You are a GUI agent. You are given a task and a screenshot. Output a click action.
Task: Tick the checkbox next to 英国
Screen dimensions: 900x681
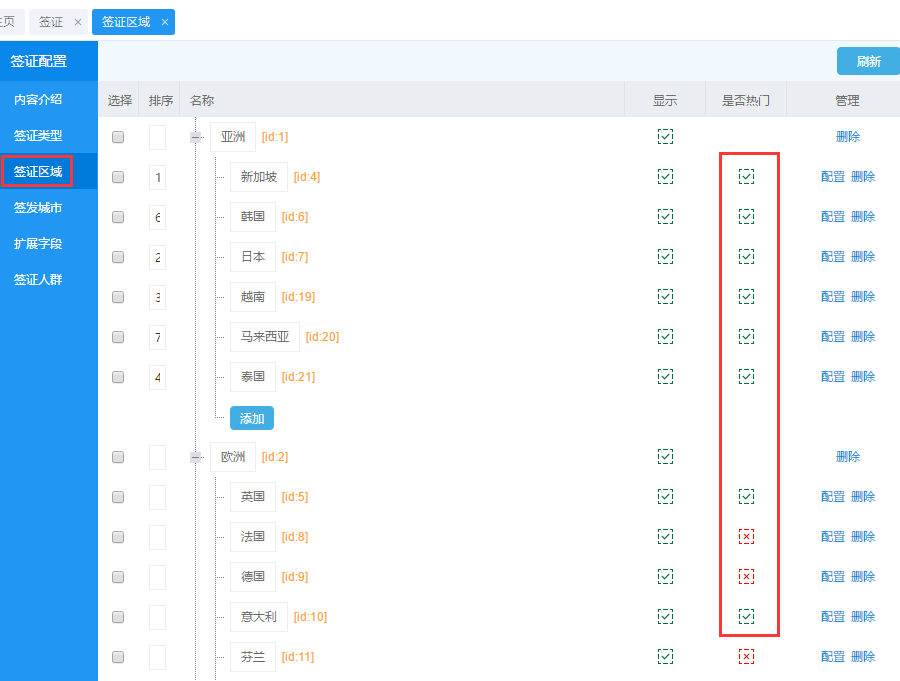[x=118, y=497]
